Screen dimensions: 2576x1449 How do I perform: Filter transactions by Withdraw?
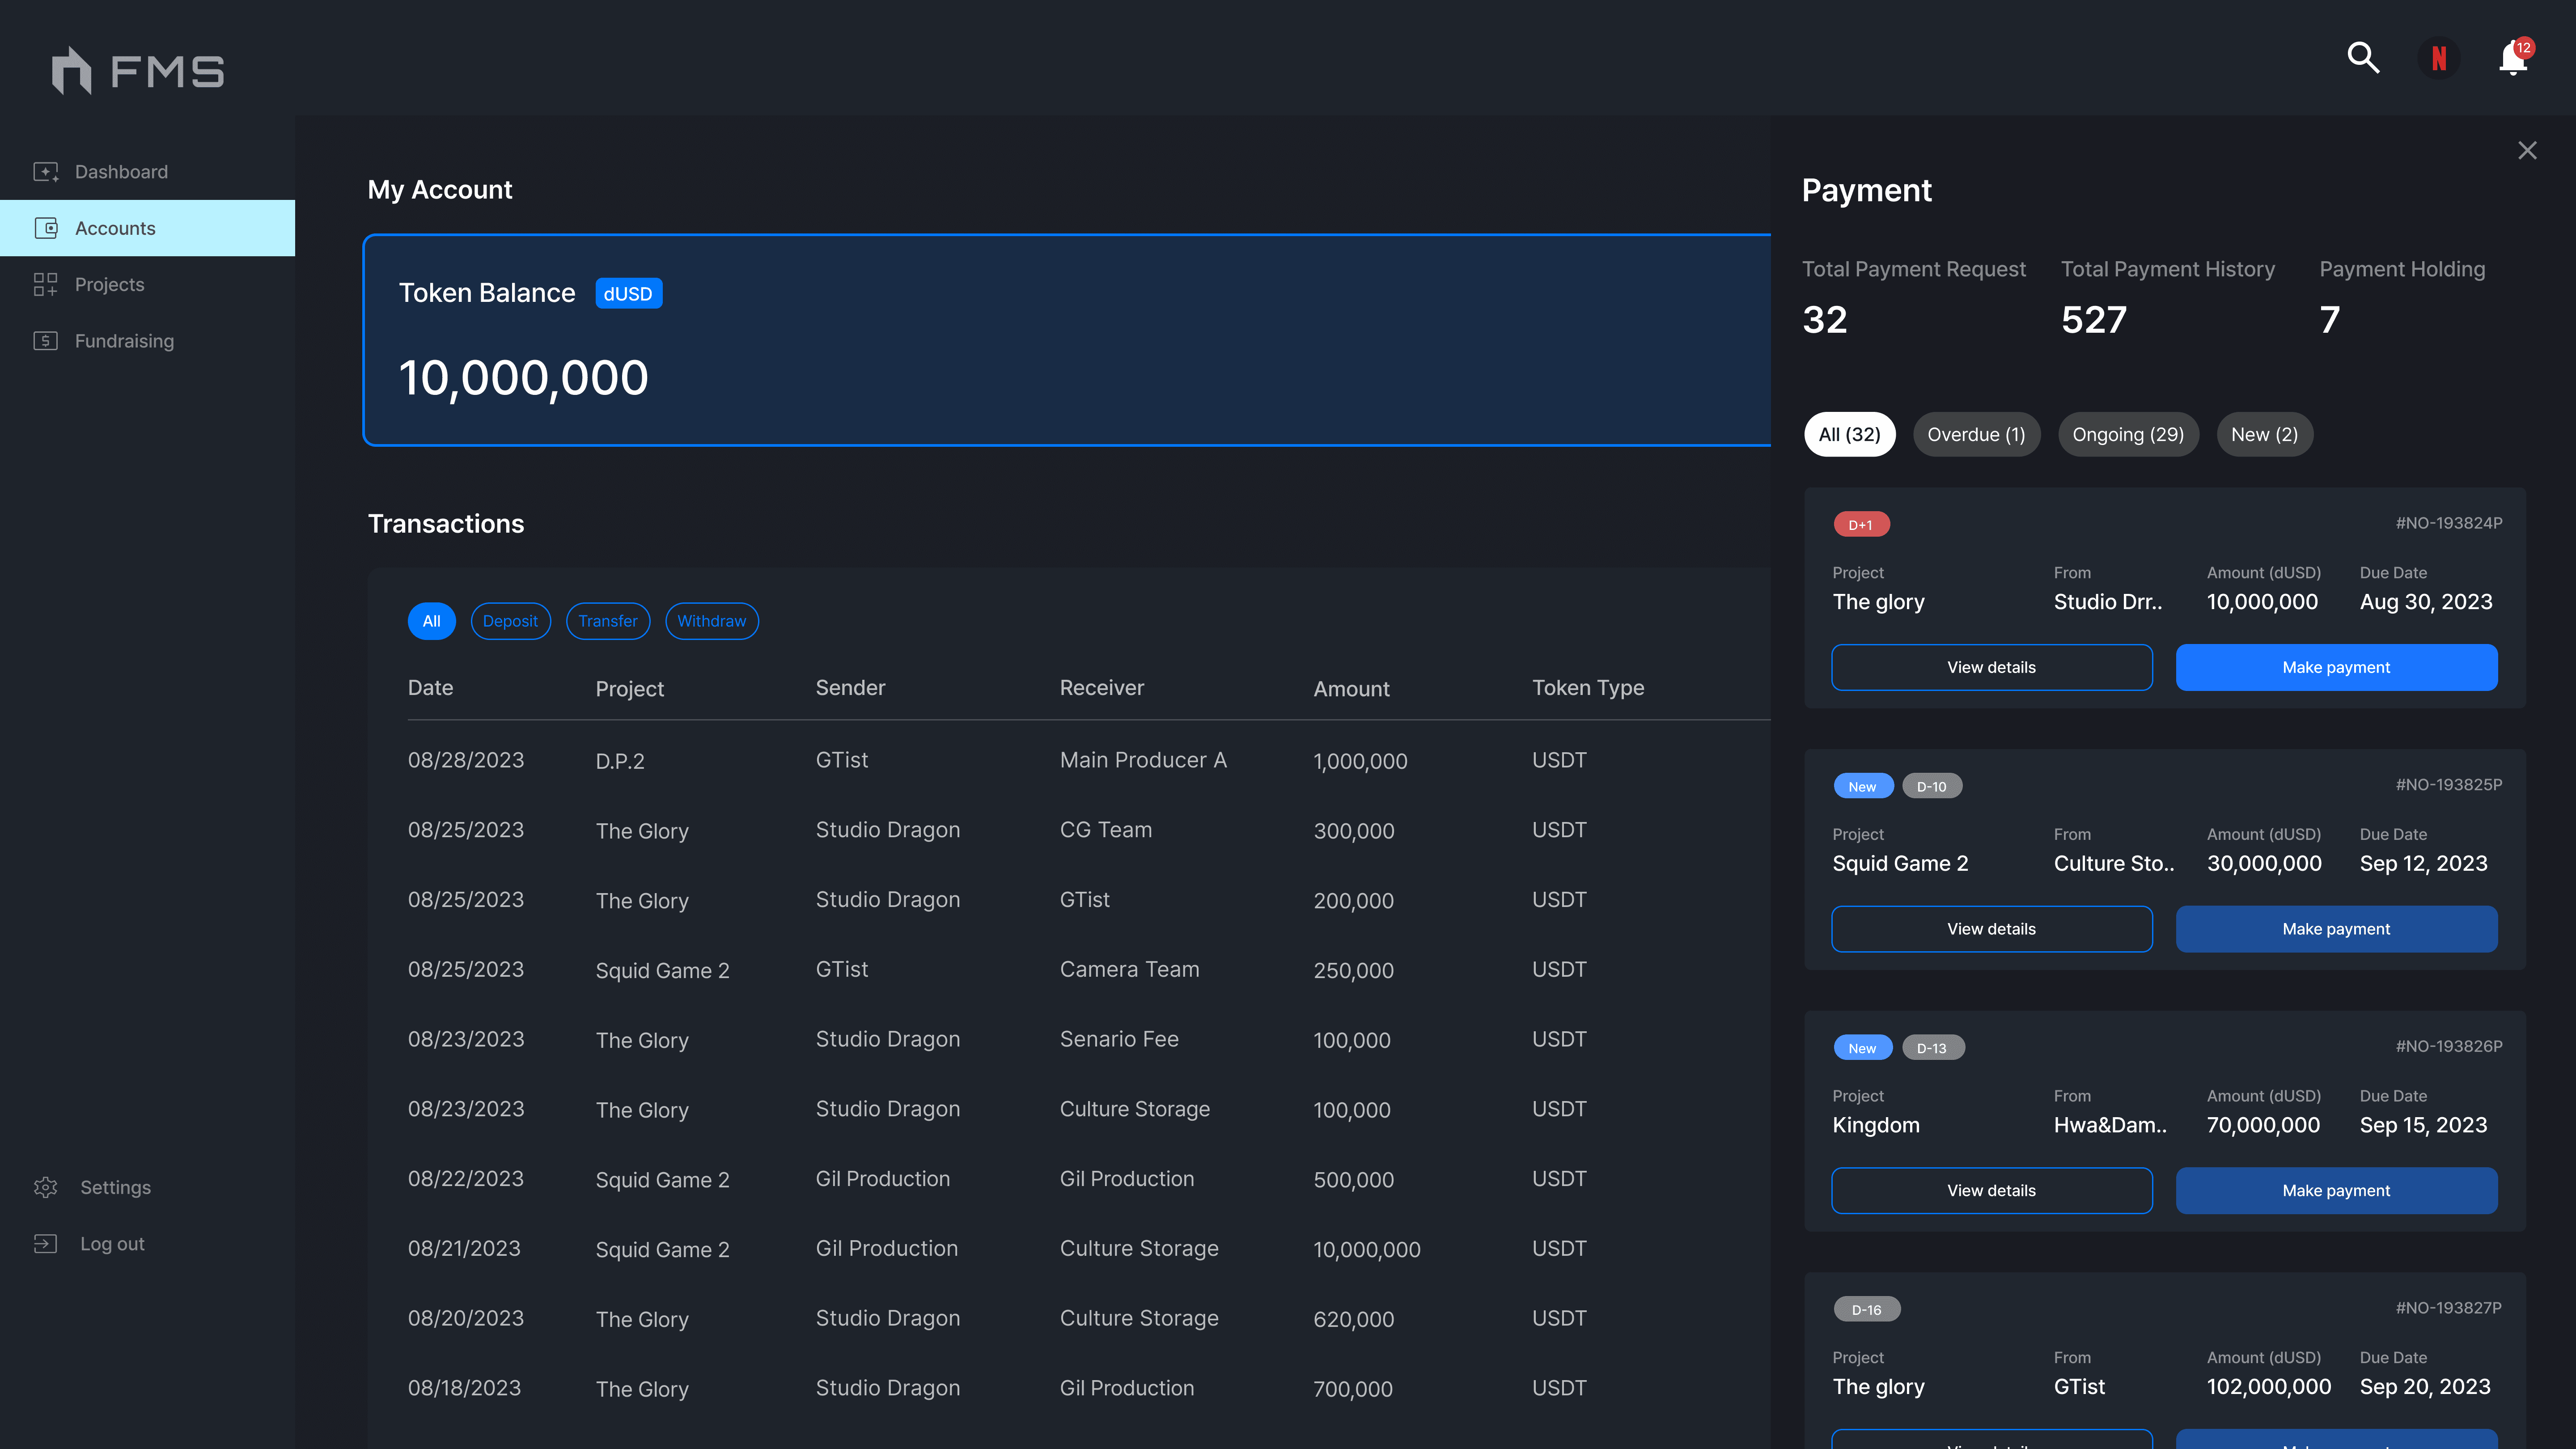click(711, 621)
